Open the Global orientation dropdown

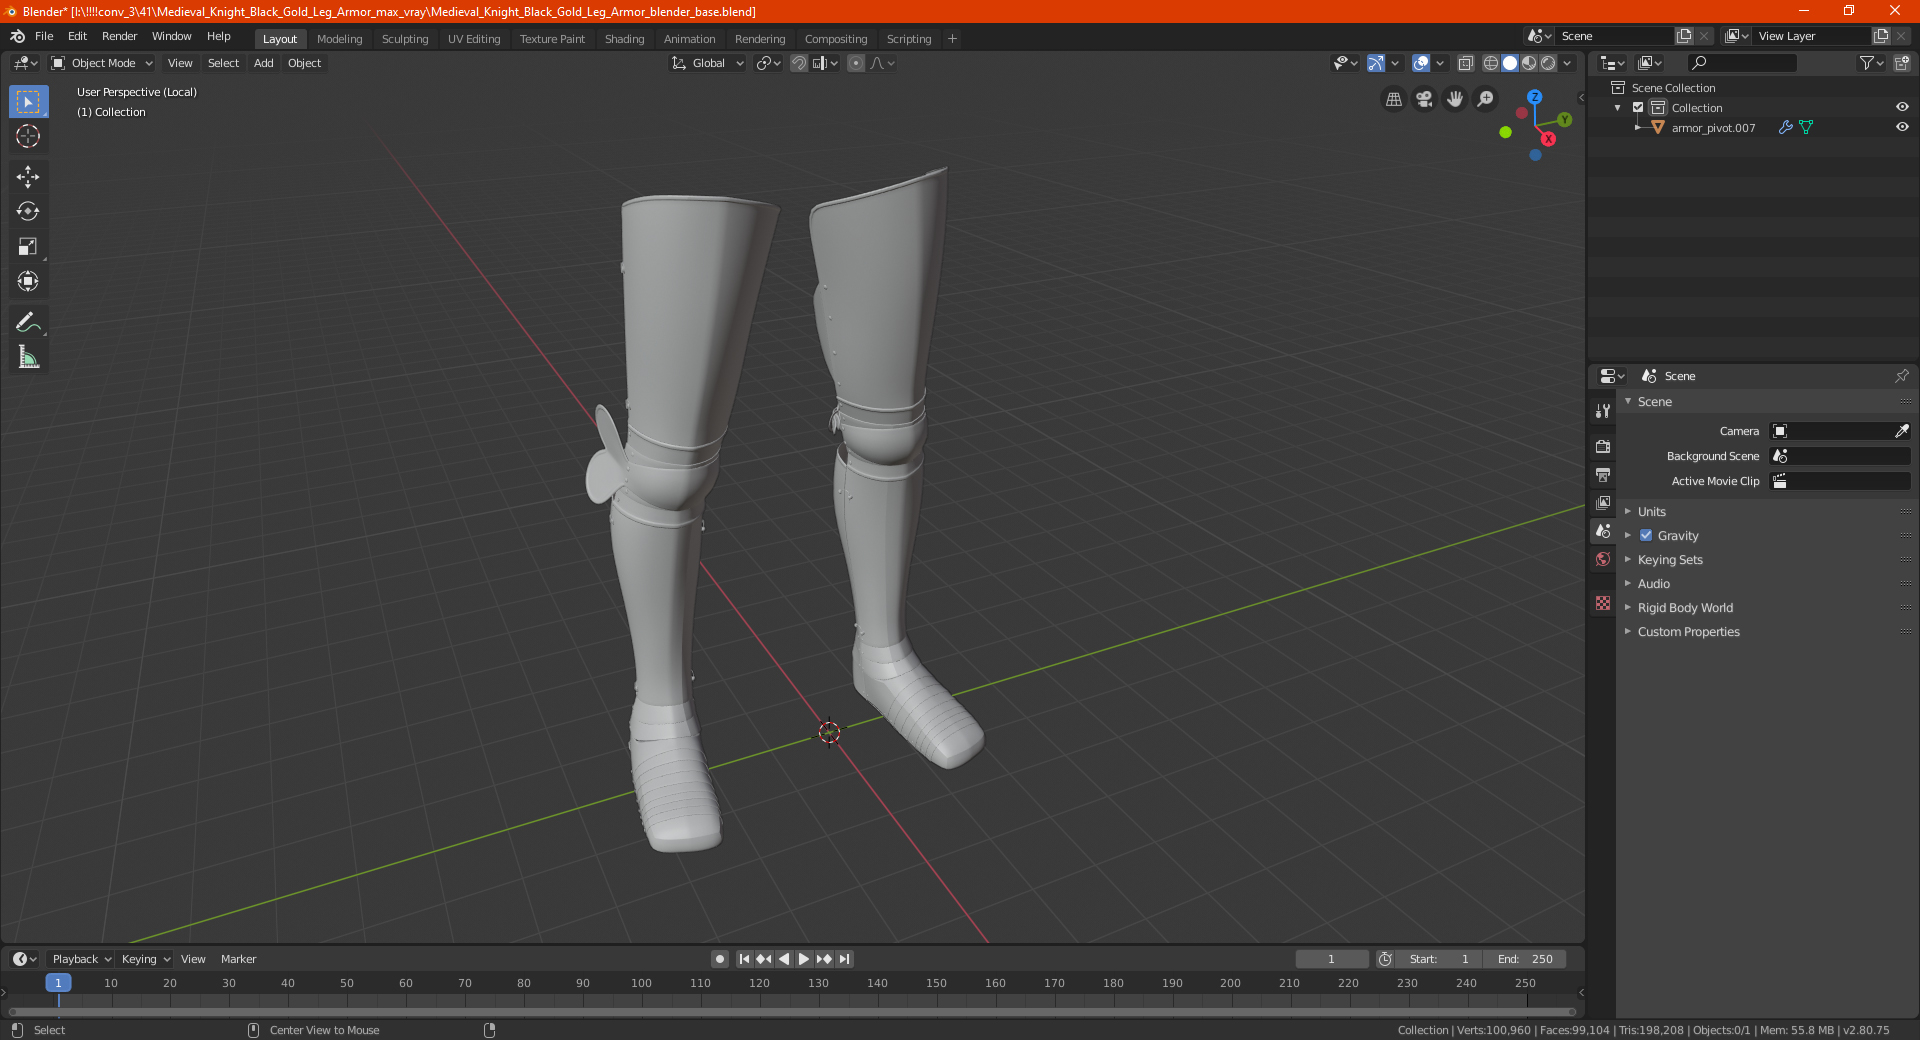708,63
